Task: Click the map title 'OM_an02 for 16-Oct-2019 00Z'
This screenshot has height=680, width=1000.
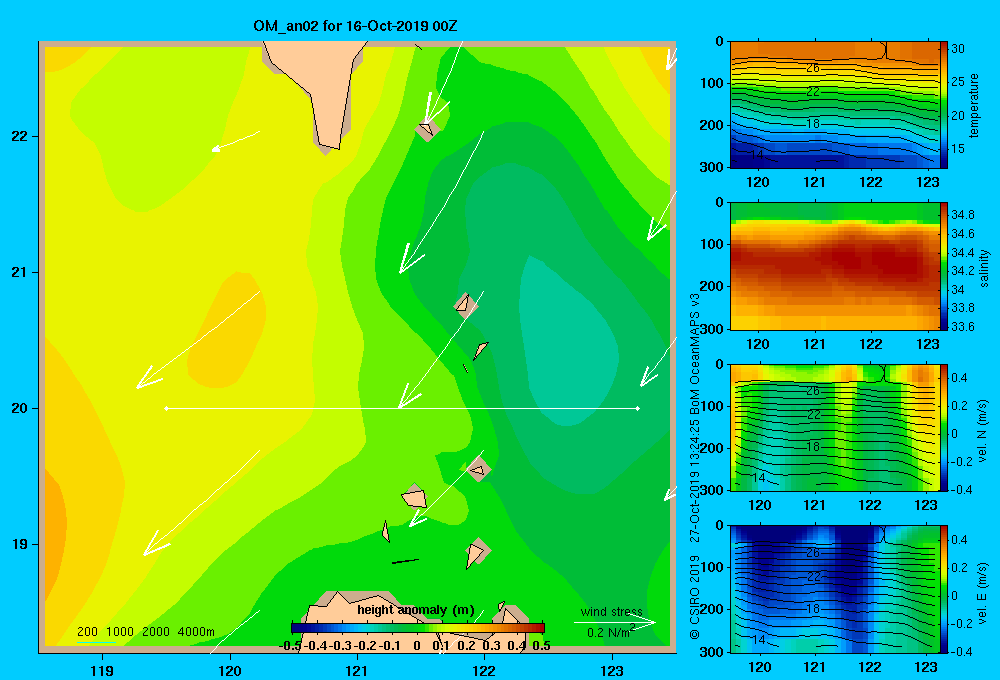Action: [355, 26]
